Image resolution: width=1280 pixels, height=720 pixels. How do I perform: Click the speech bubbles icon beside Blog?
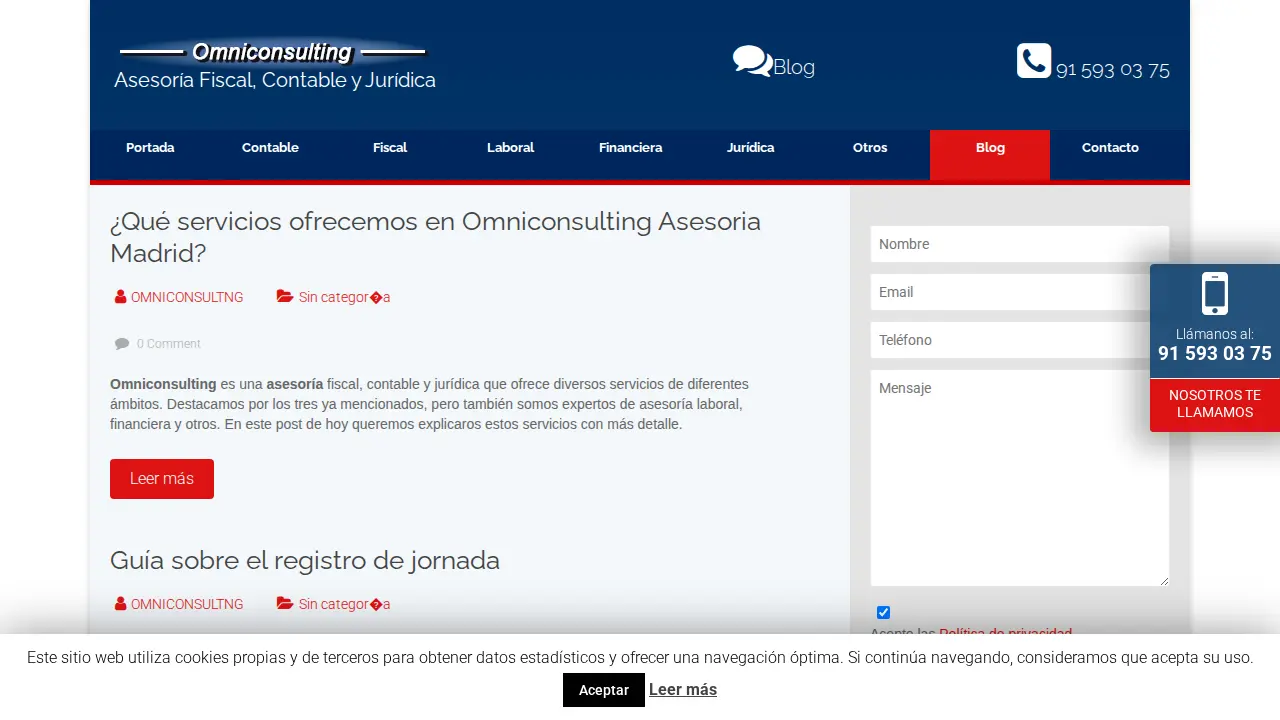click(x=752, y=61)
